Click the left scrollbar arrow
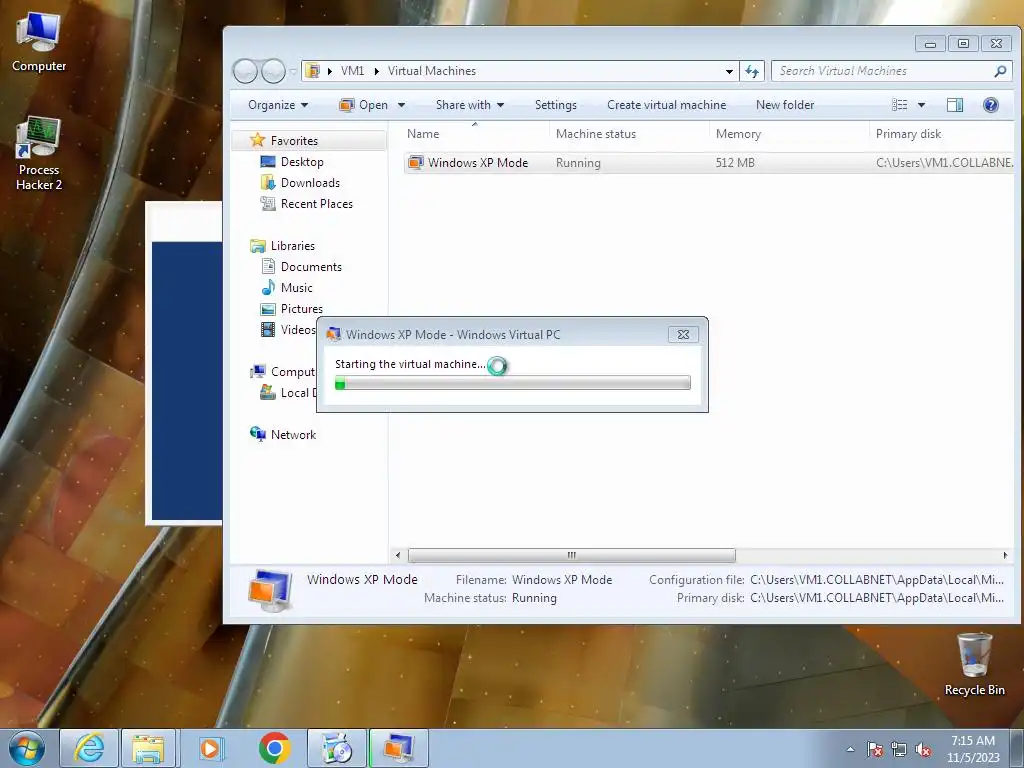 (x=398, y=555)
